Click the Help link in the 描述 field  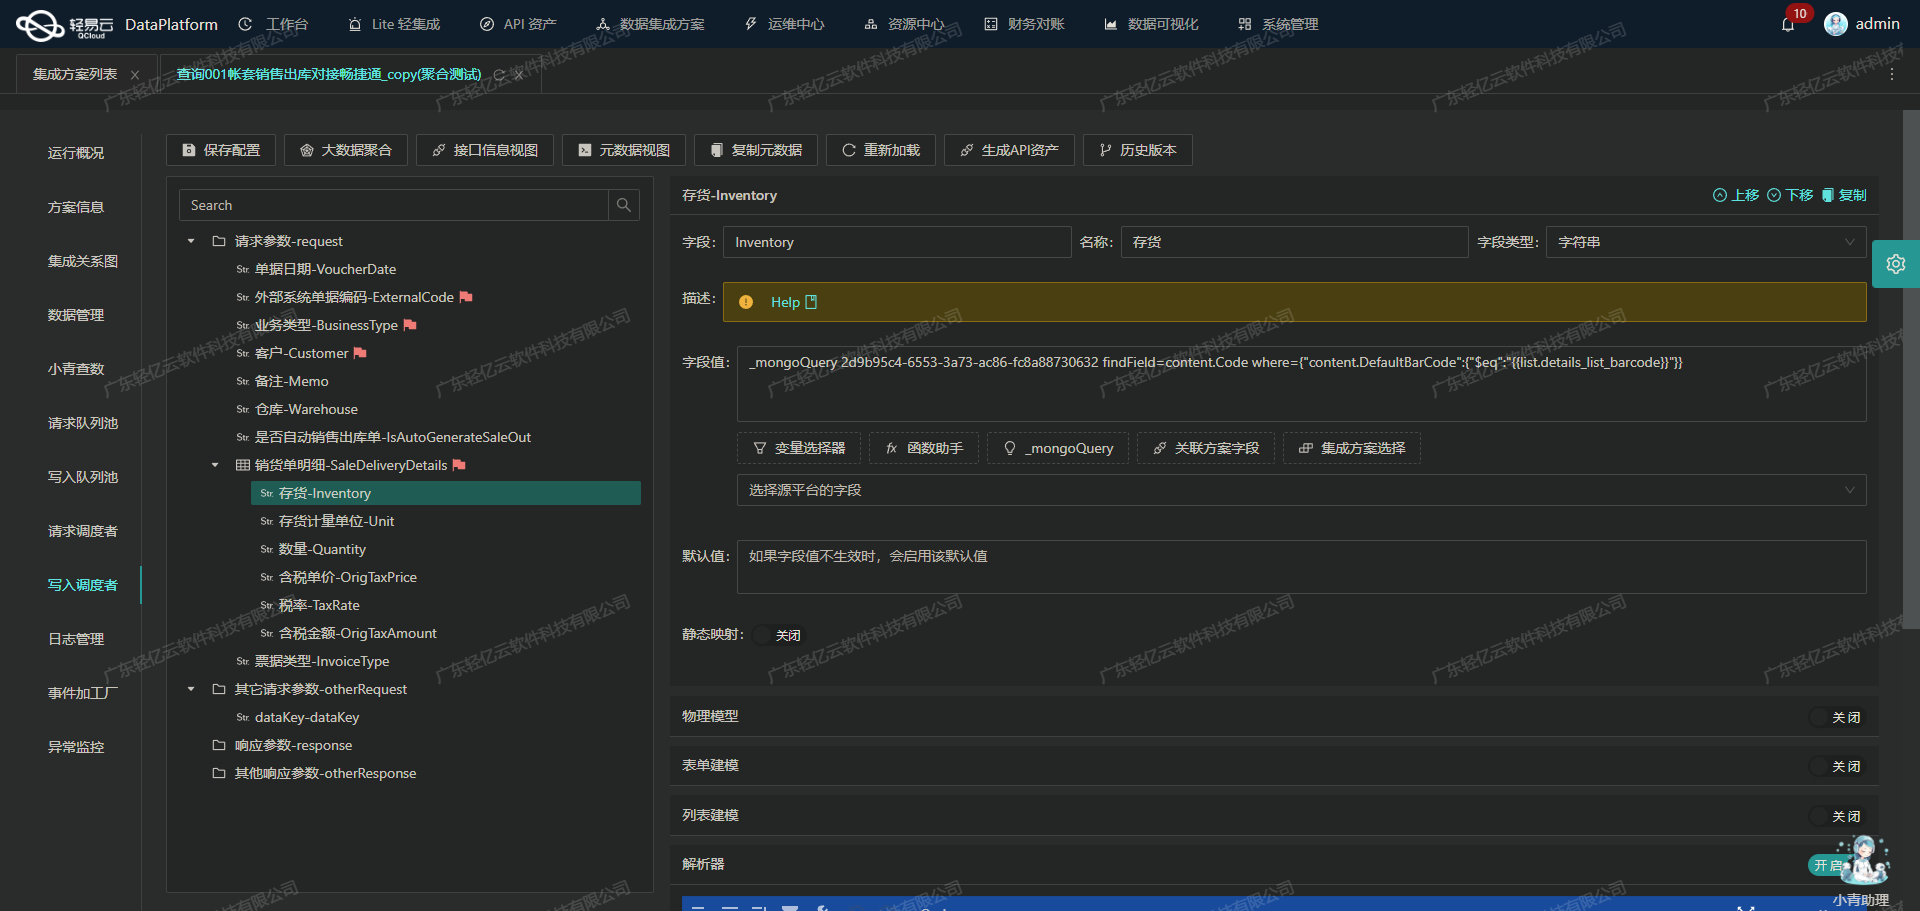tap(788, 301)
